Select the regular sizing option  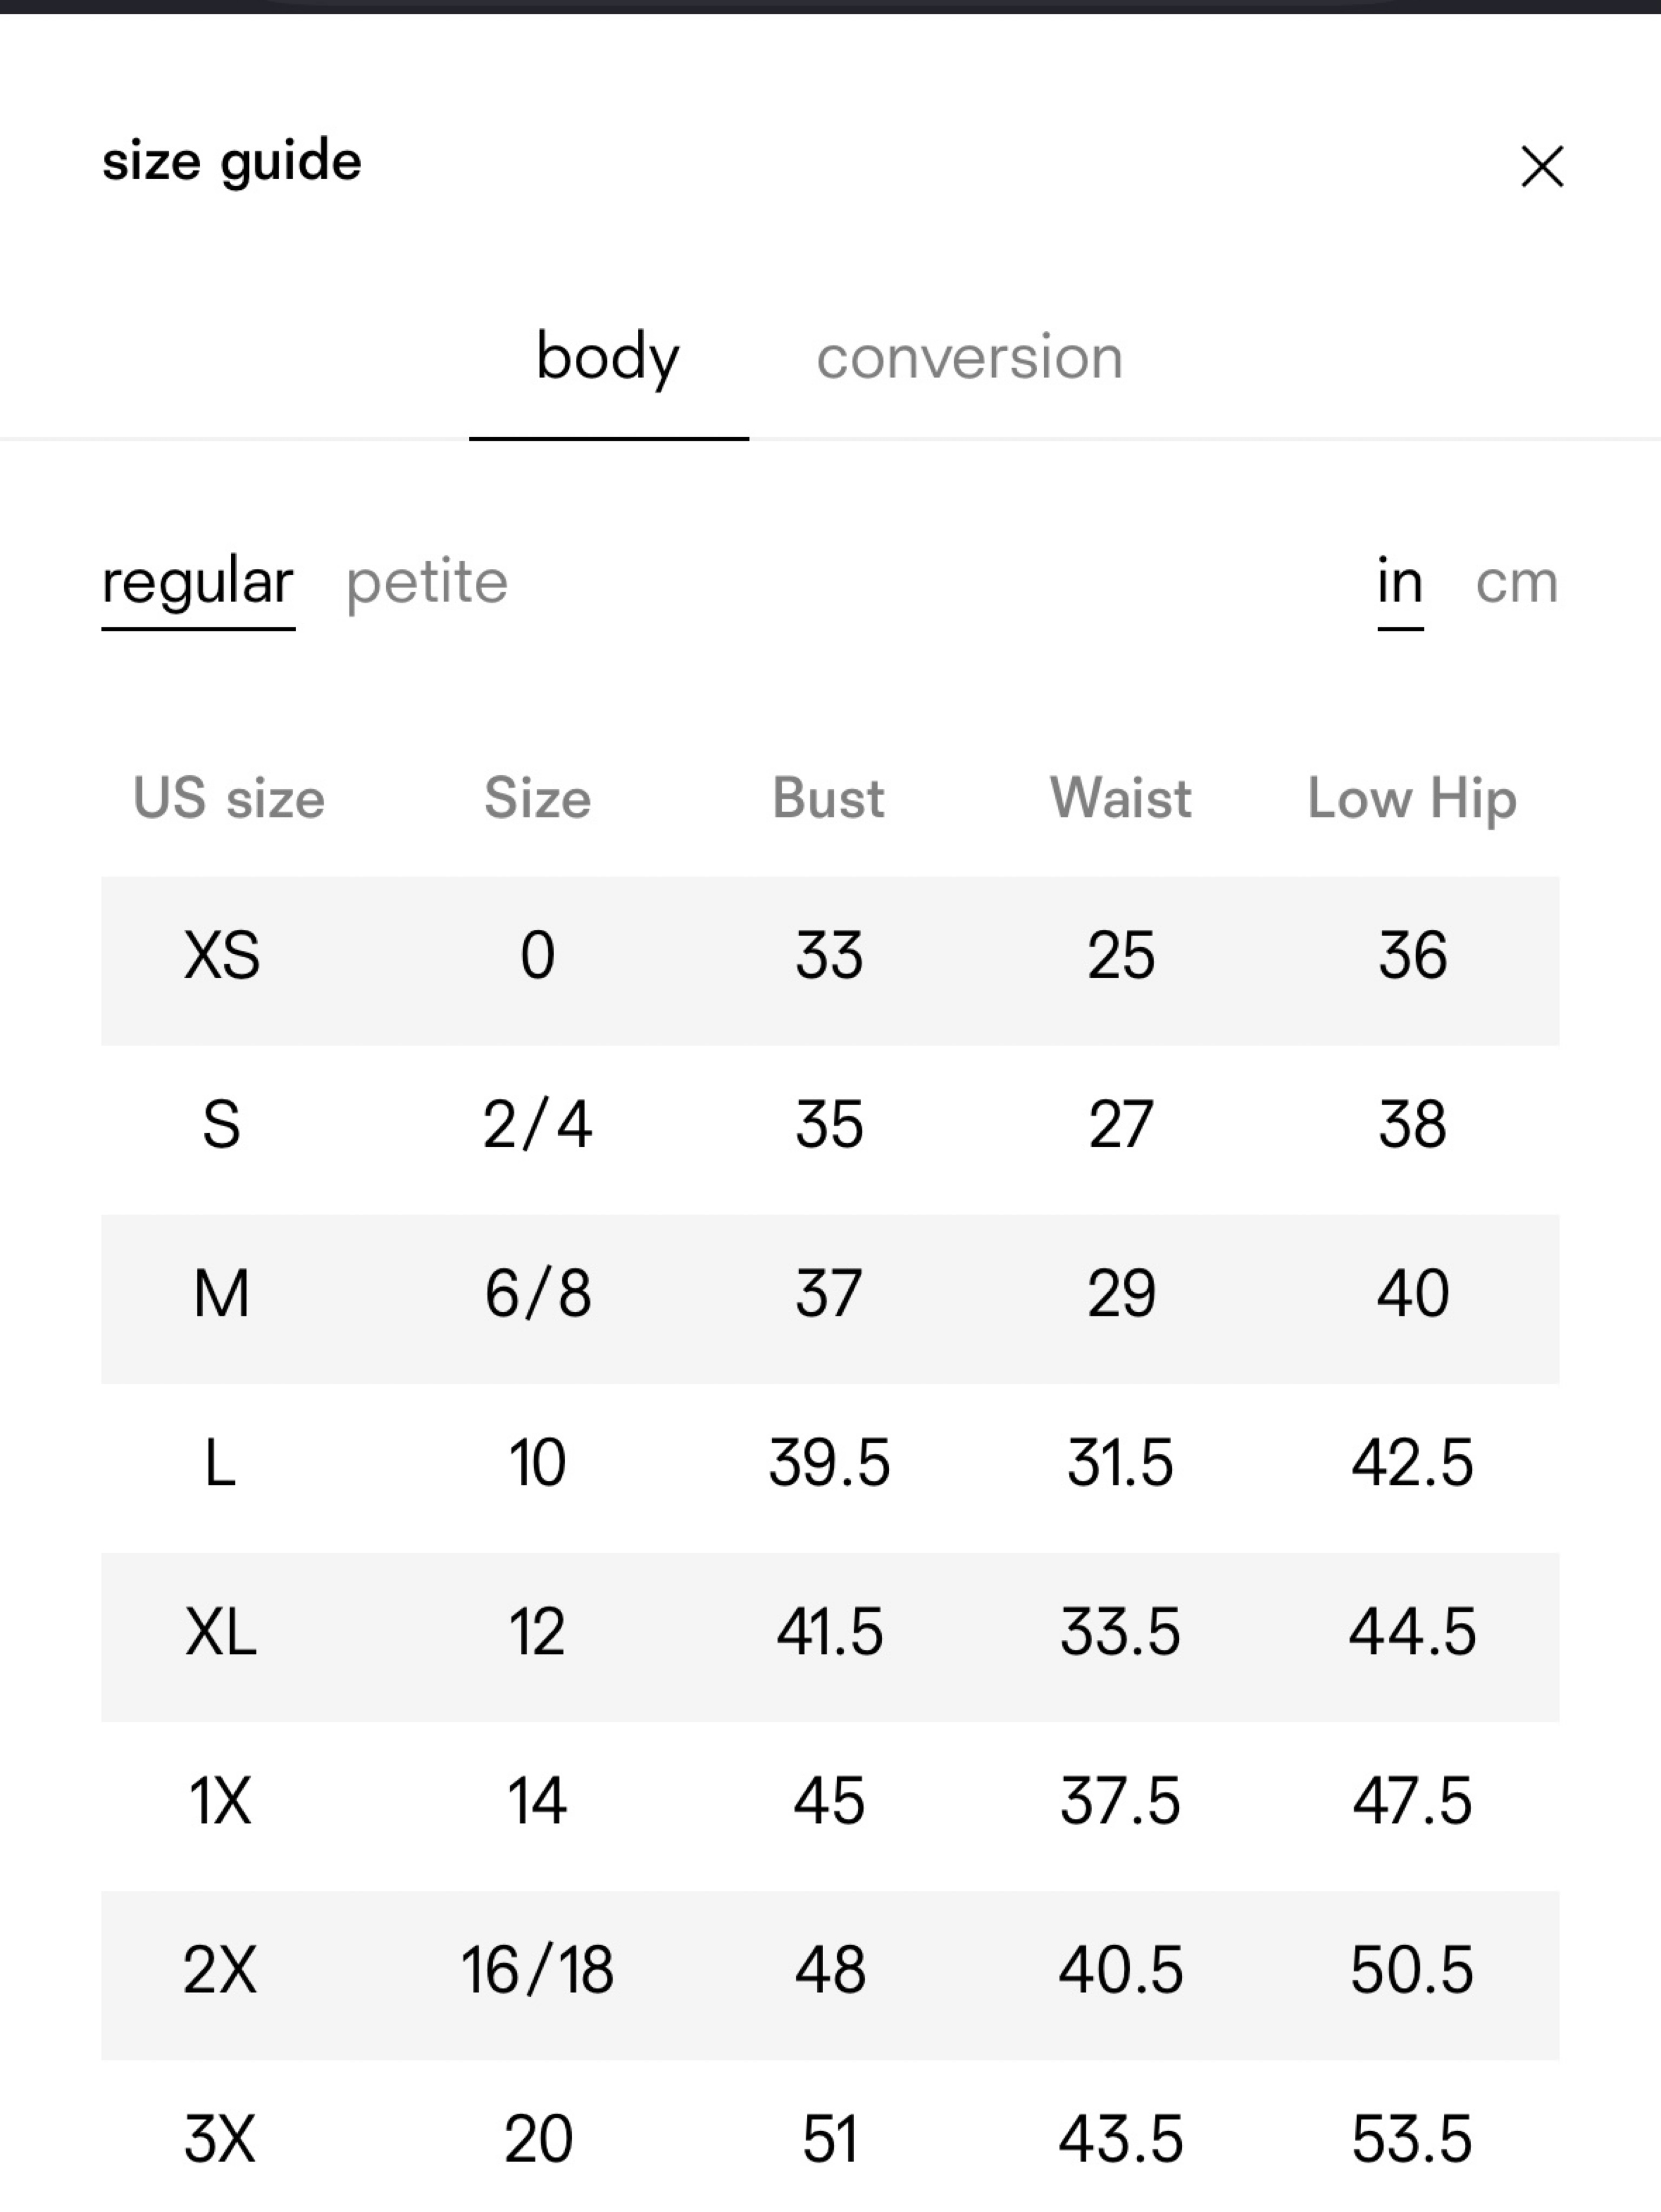(x=198, y=582)
